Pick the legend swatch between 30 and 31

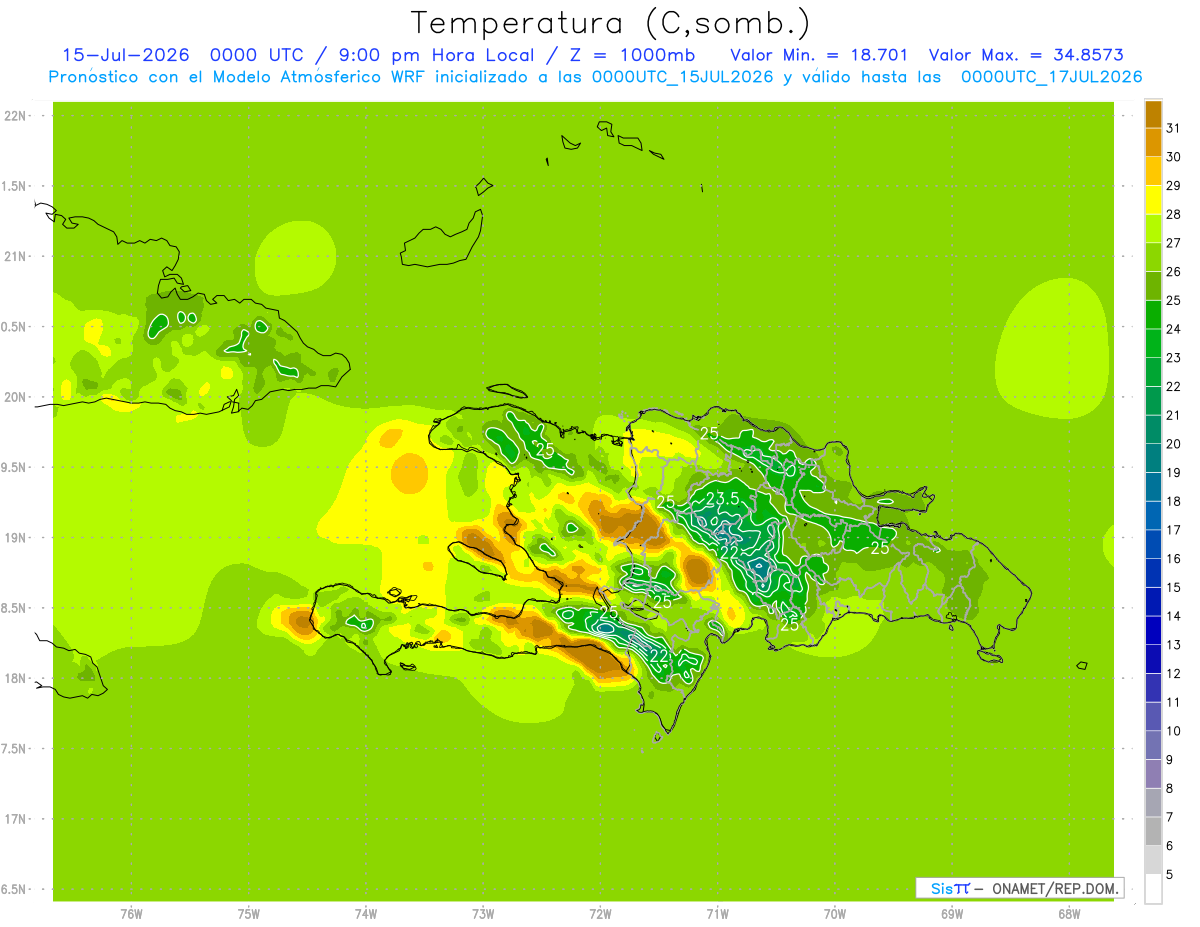1153,142
